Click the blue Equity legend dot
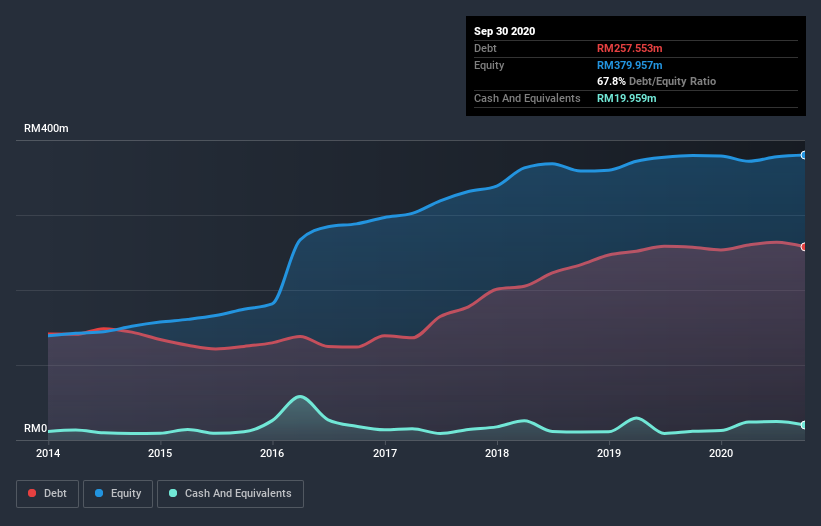 click(x=99, y=493)
